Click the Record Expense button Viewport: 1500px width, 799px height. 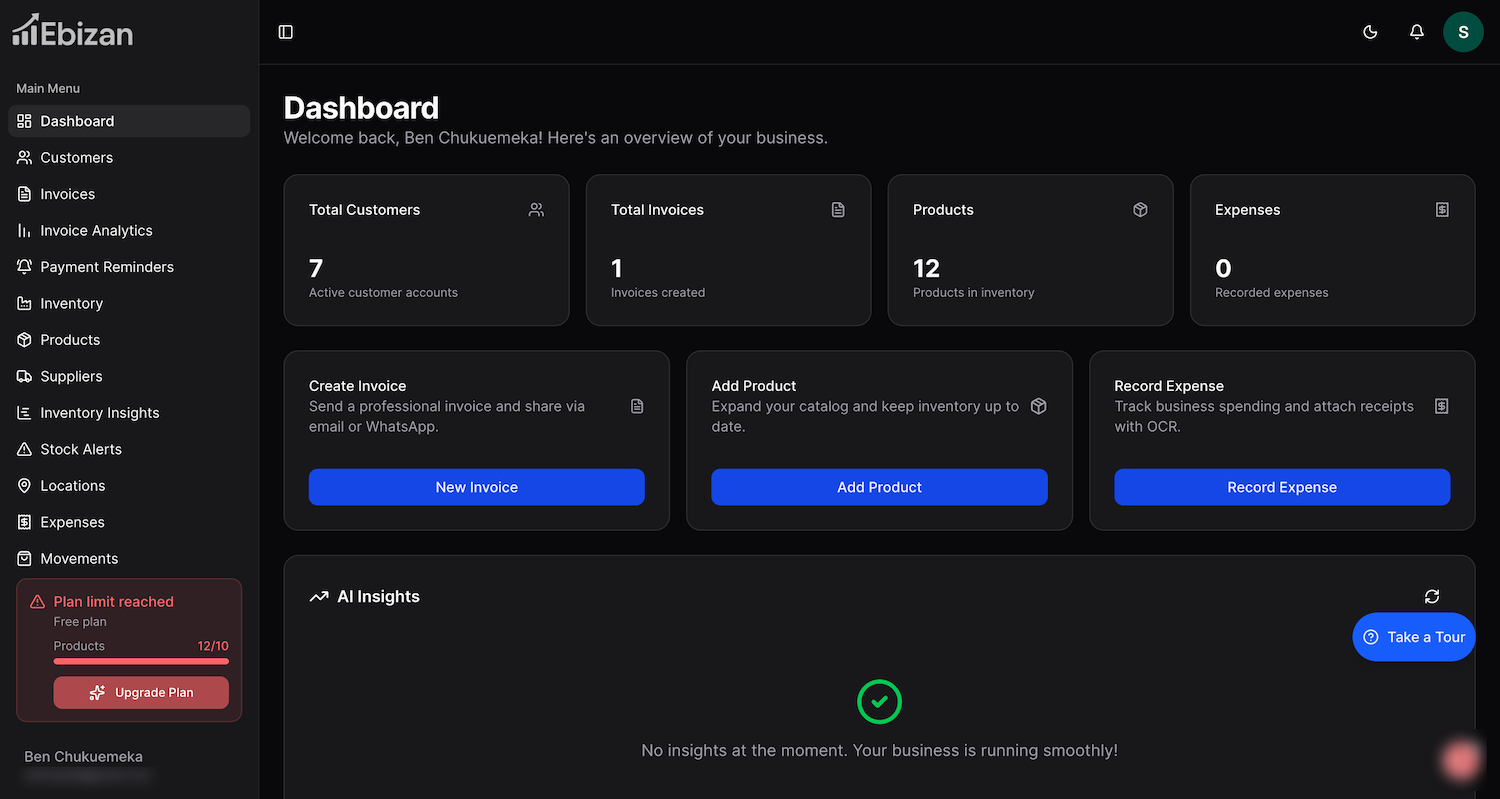click(x=1281, y=487)
